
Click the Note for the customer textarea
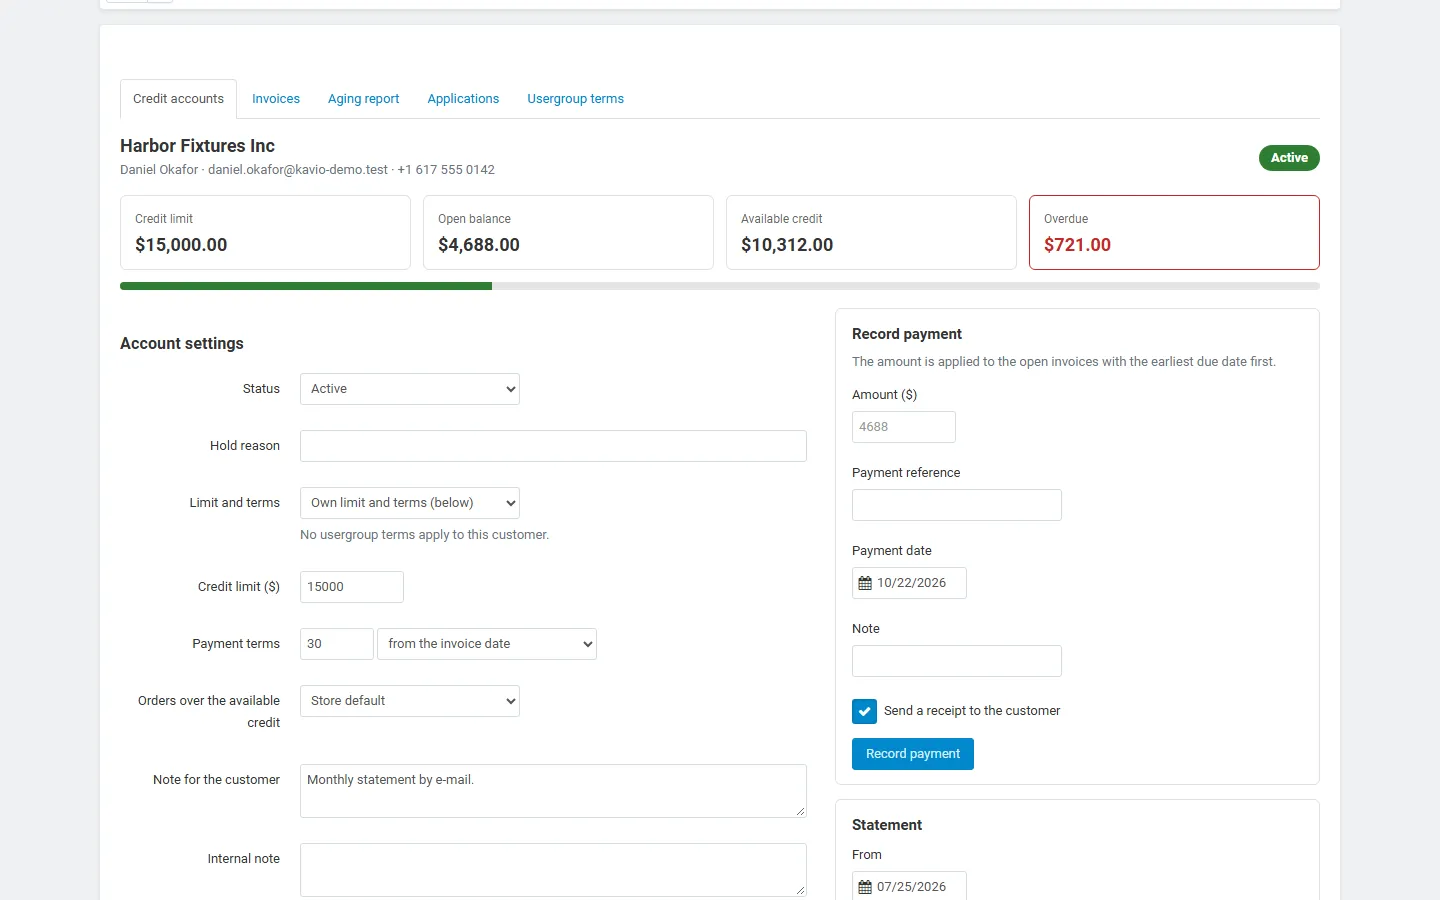pyautogui.click(x=553, y=791)
